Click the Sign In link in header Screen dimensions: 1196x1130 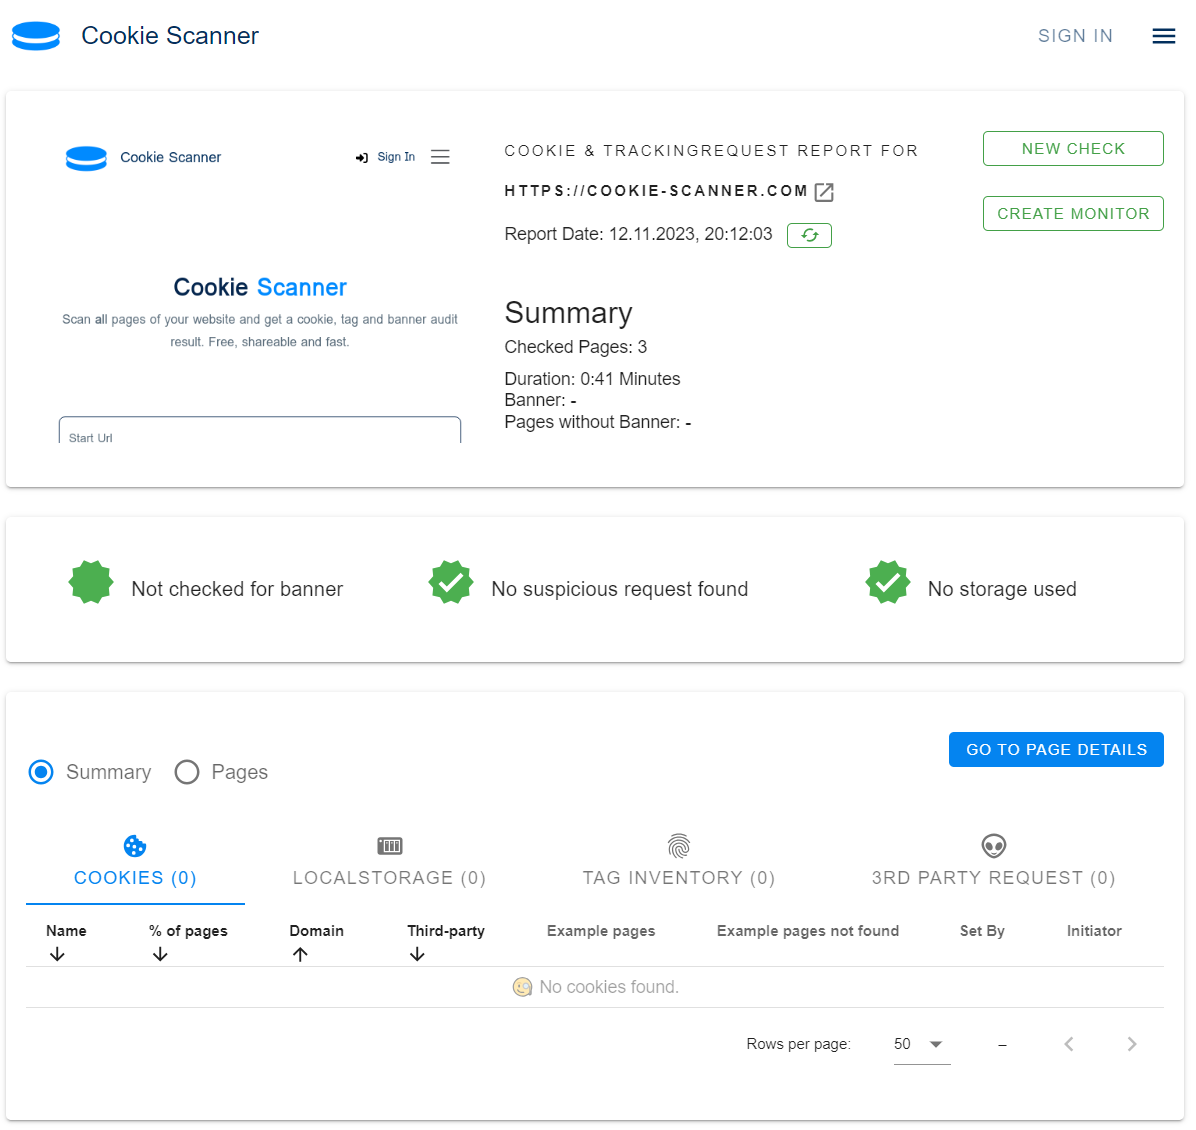click(1075, 36)
